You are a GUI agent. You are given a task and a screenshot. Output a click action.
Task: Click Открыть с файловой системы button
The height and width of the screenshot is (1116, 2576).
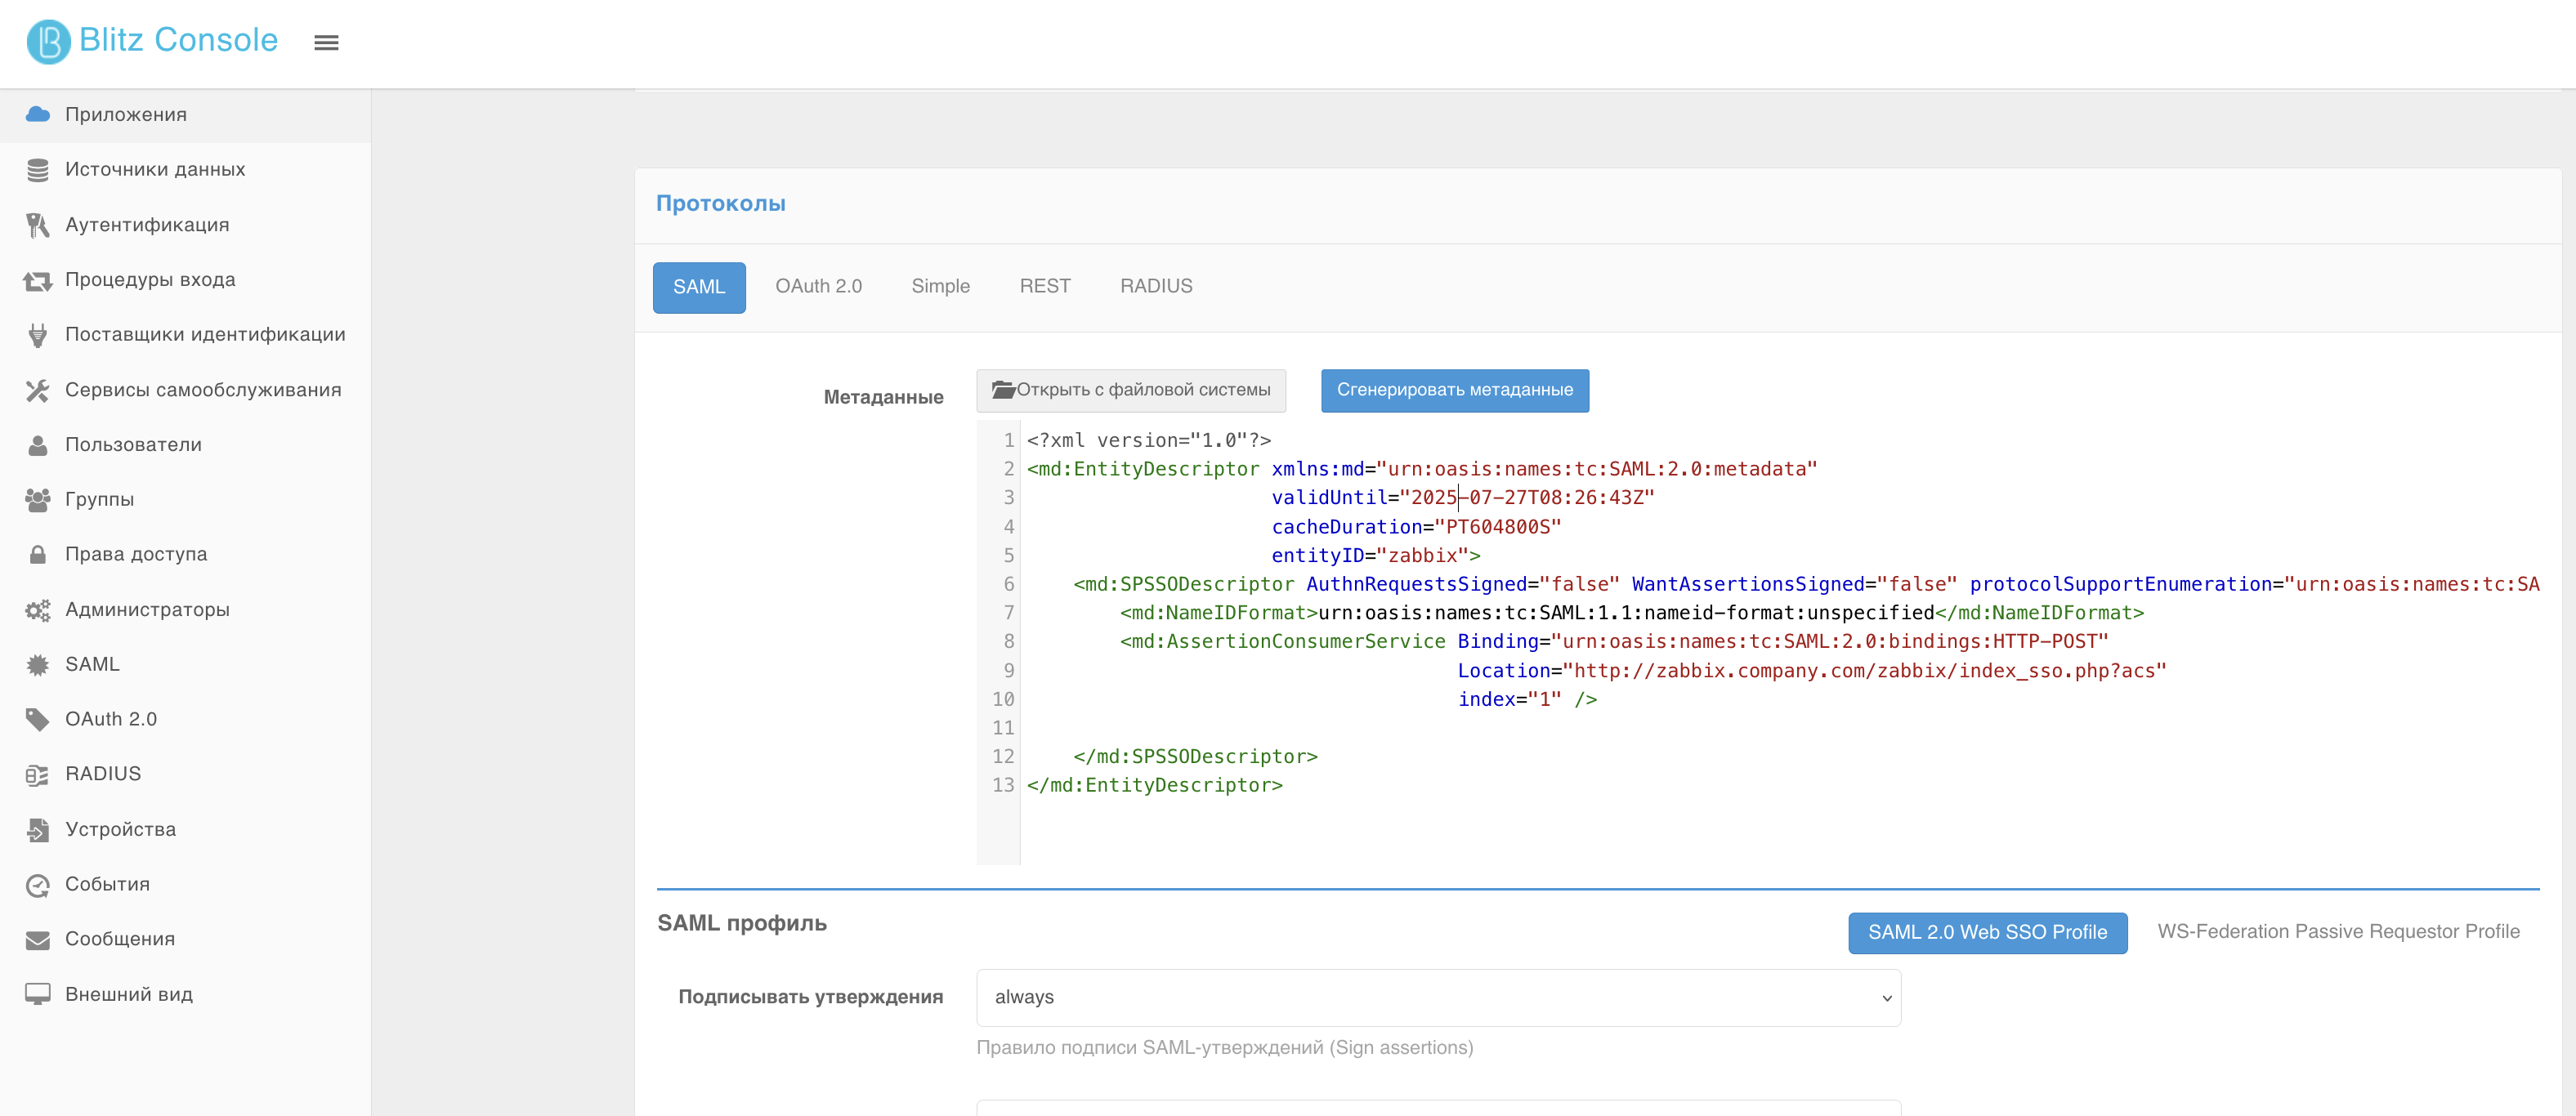coord(1131,390)
